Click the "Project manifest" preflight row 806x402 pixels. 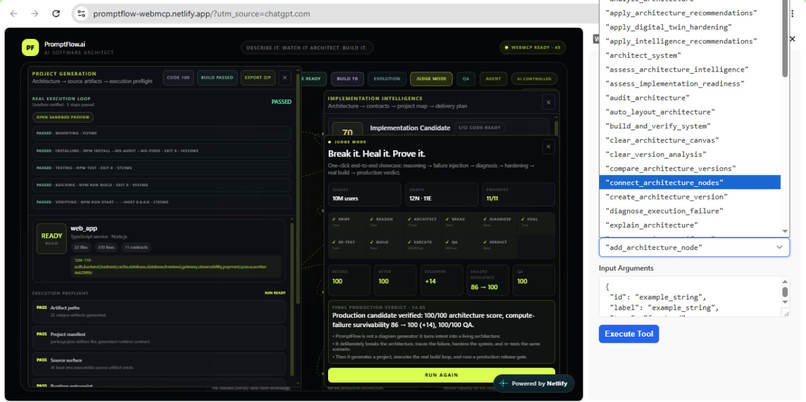pyautogui.click(x=159, y=337)
